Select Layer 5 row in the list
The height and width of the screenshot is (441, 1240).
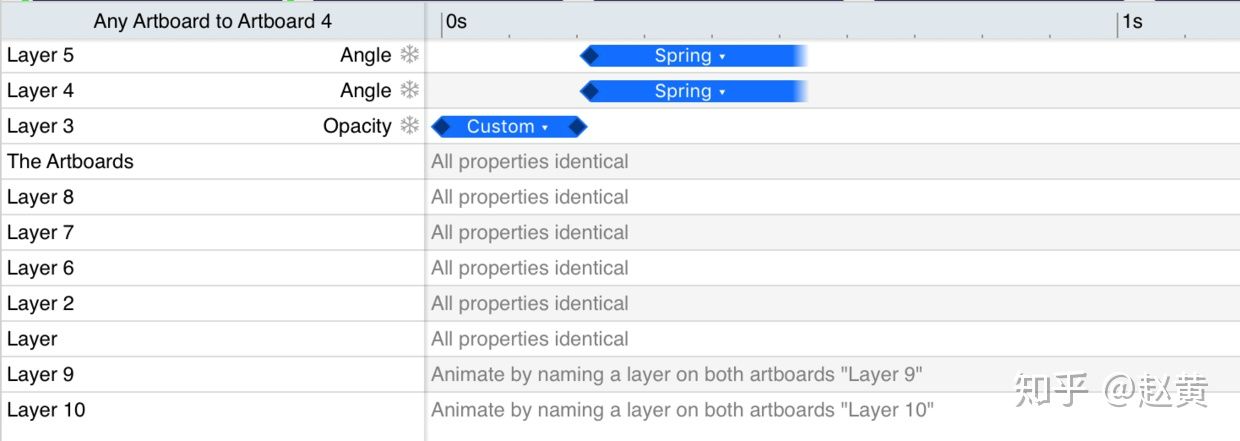click(x=212, y=55)
